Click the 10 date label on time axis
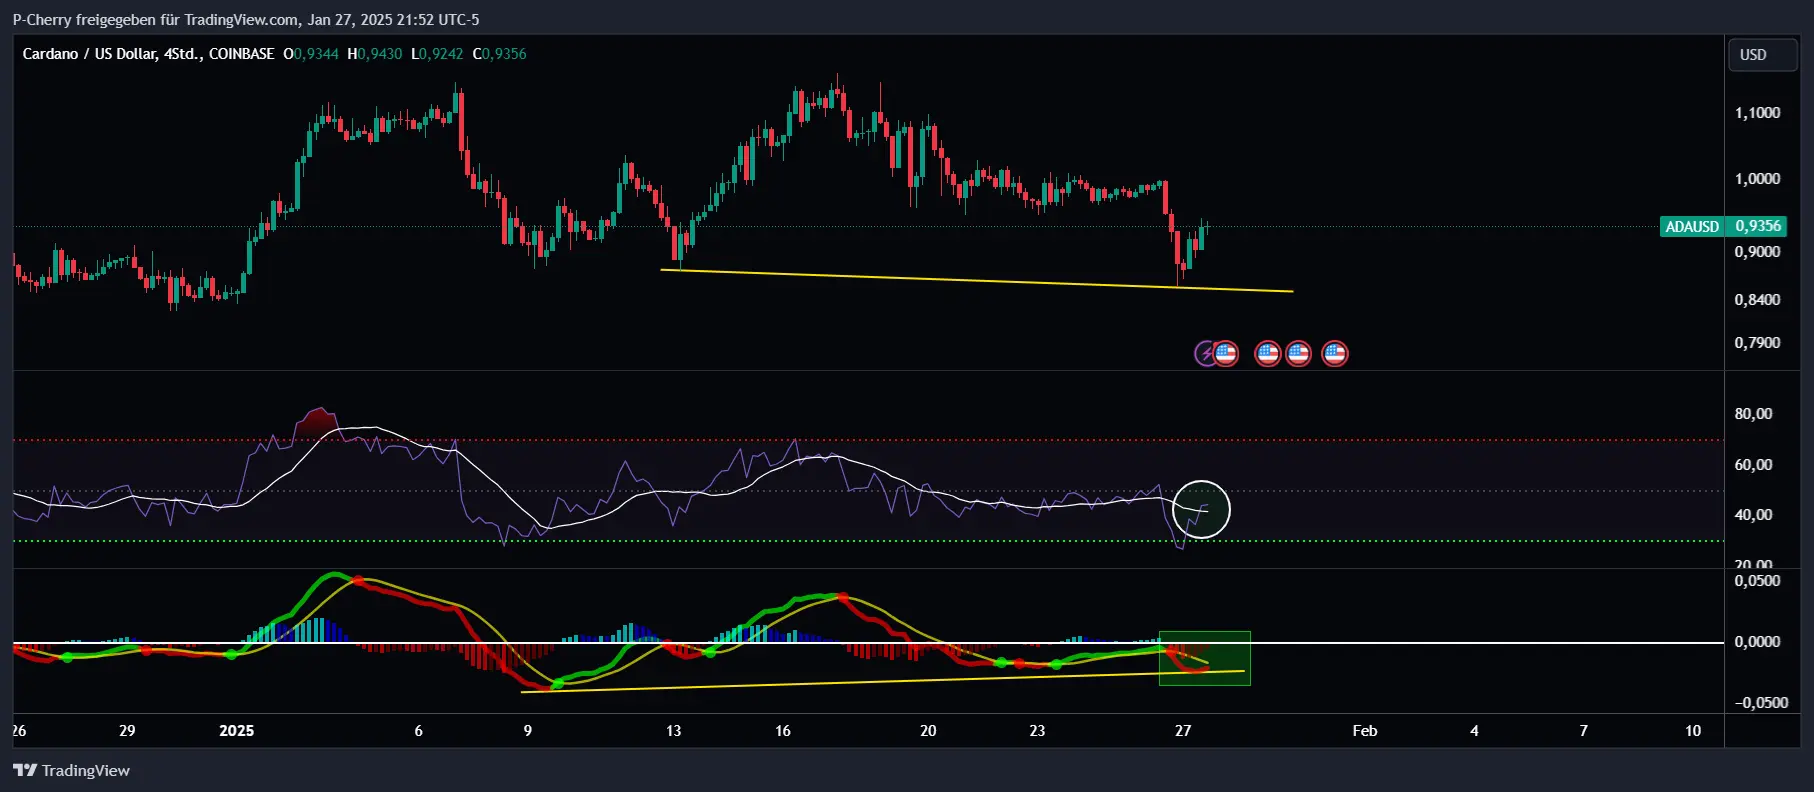 click(x=1693, y=731)
